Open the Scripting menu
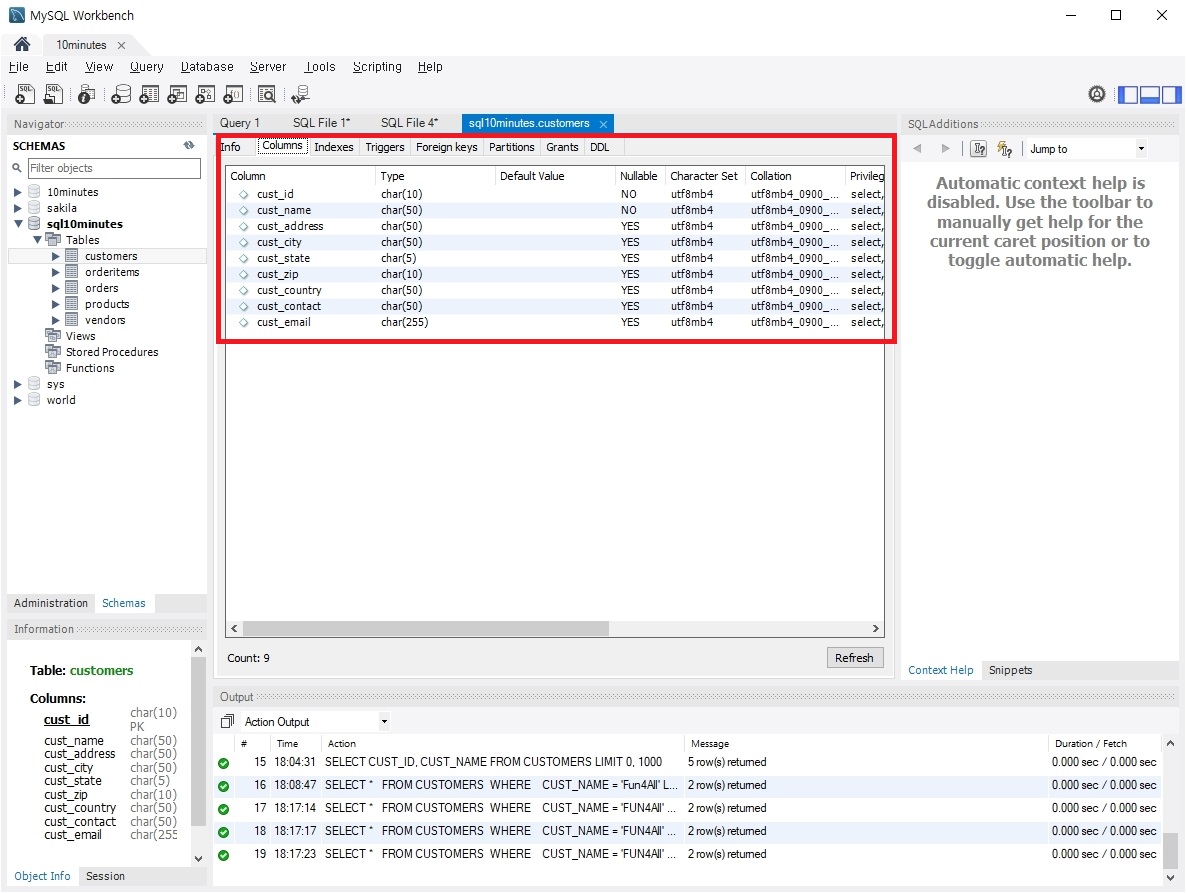The width and height of the screenshot is (1186, 893). pos(377,67)
